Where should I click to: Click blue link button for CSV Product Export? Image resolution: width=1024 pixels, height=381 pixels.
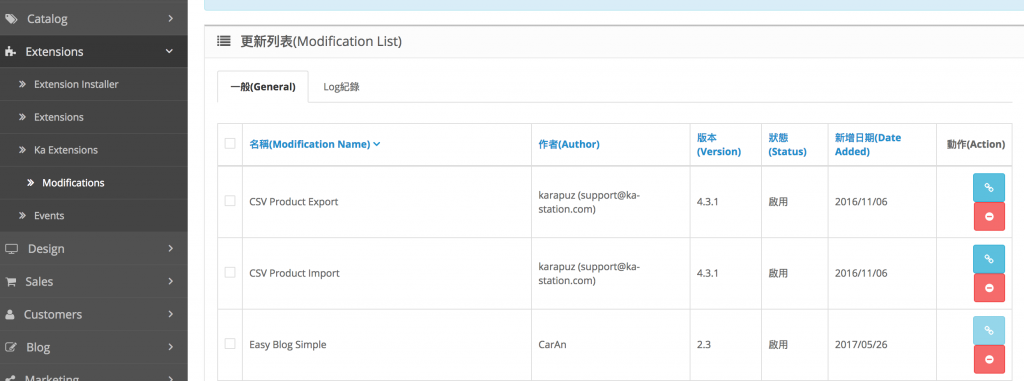click(x=989, y=188)
